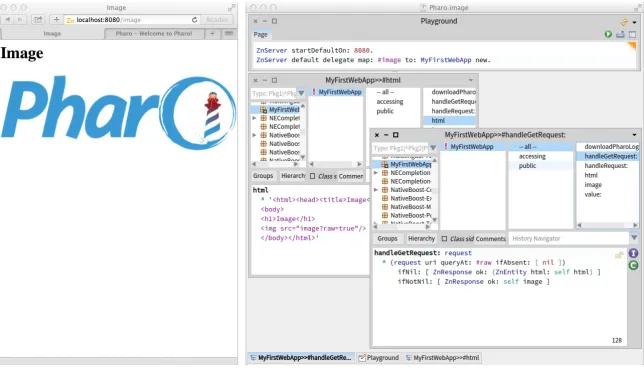Open window menu arrow of the #html browser

click(x=471, y=80)
